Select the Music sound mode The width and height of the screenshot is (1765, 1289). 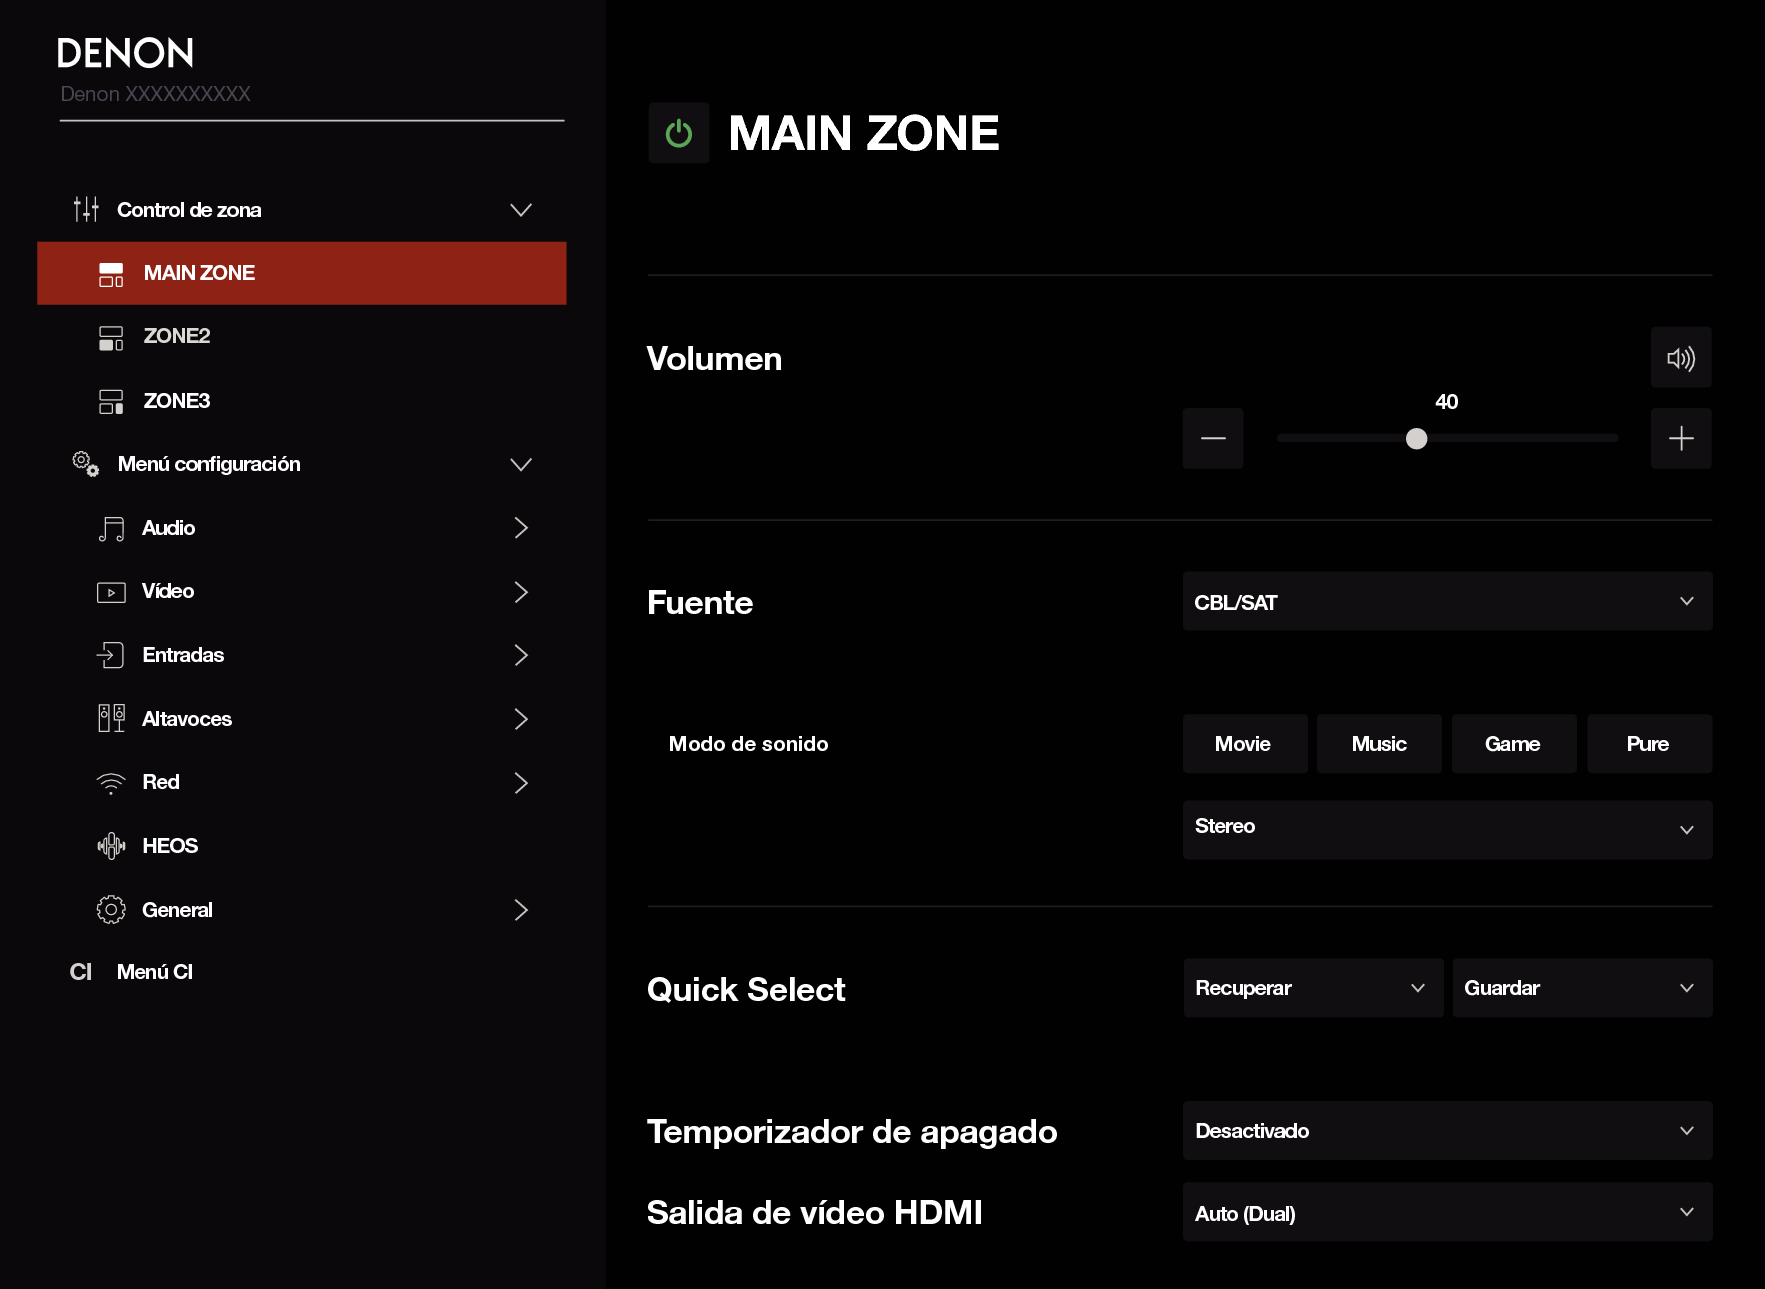tap(1379, 744)
